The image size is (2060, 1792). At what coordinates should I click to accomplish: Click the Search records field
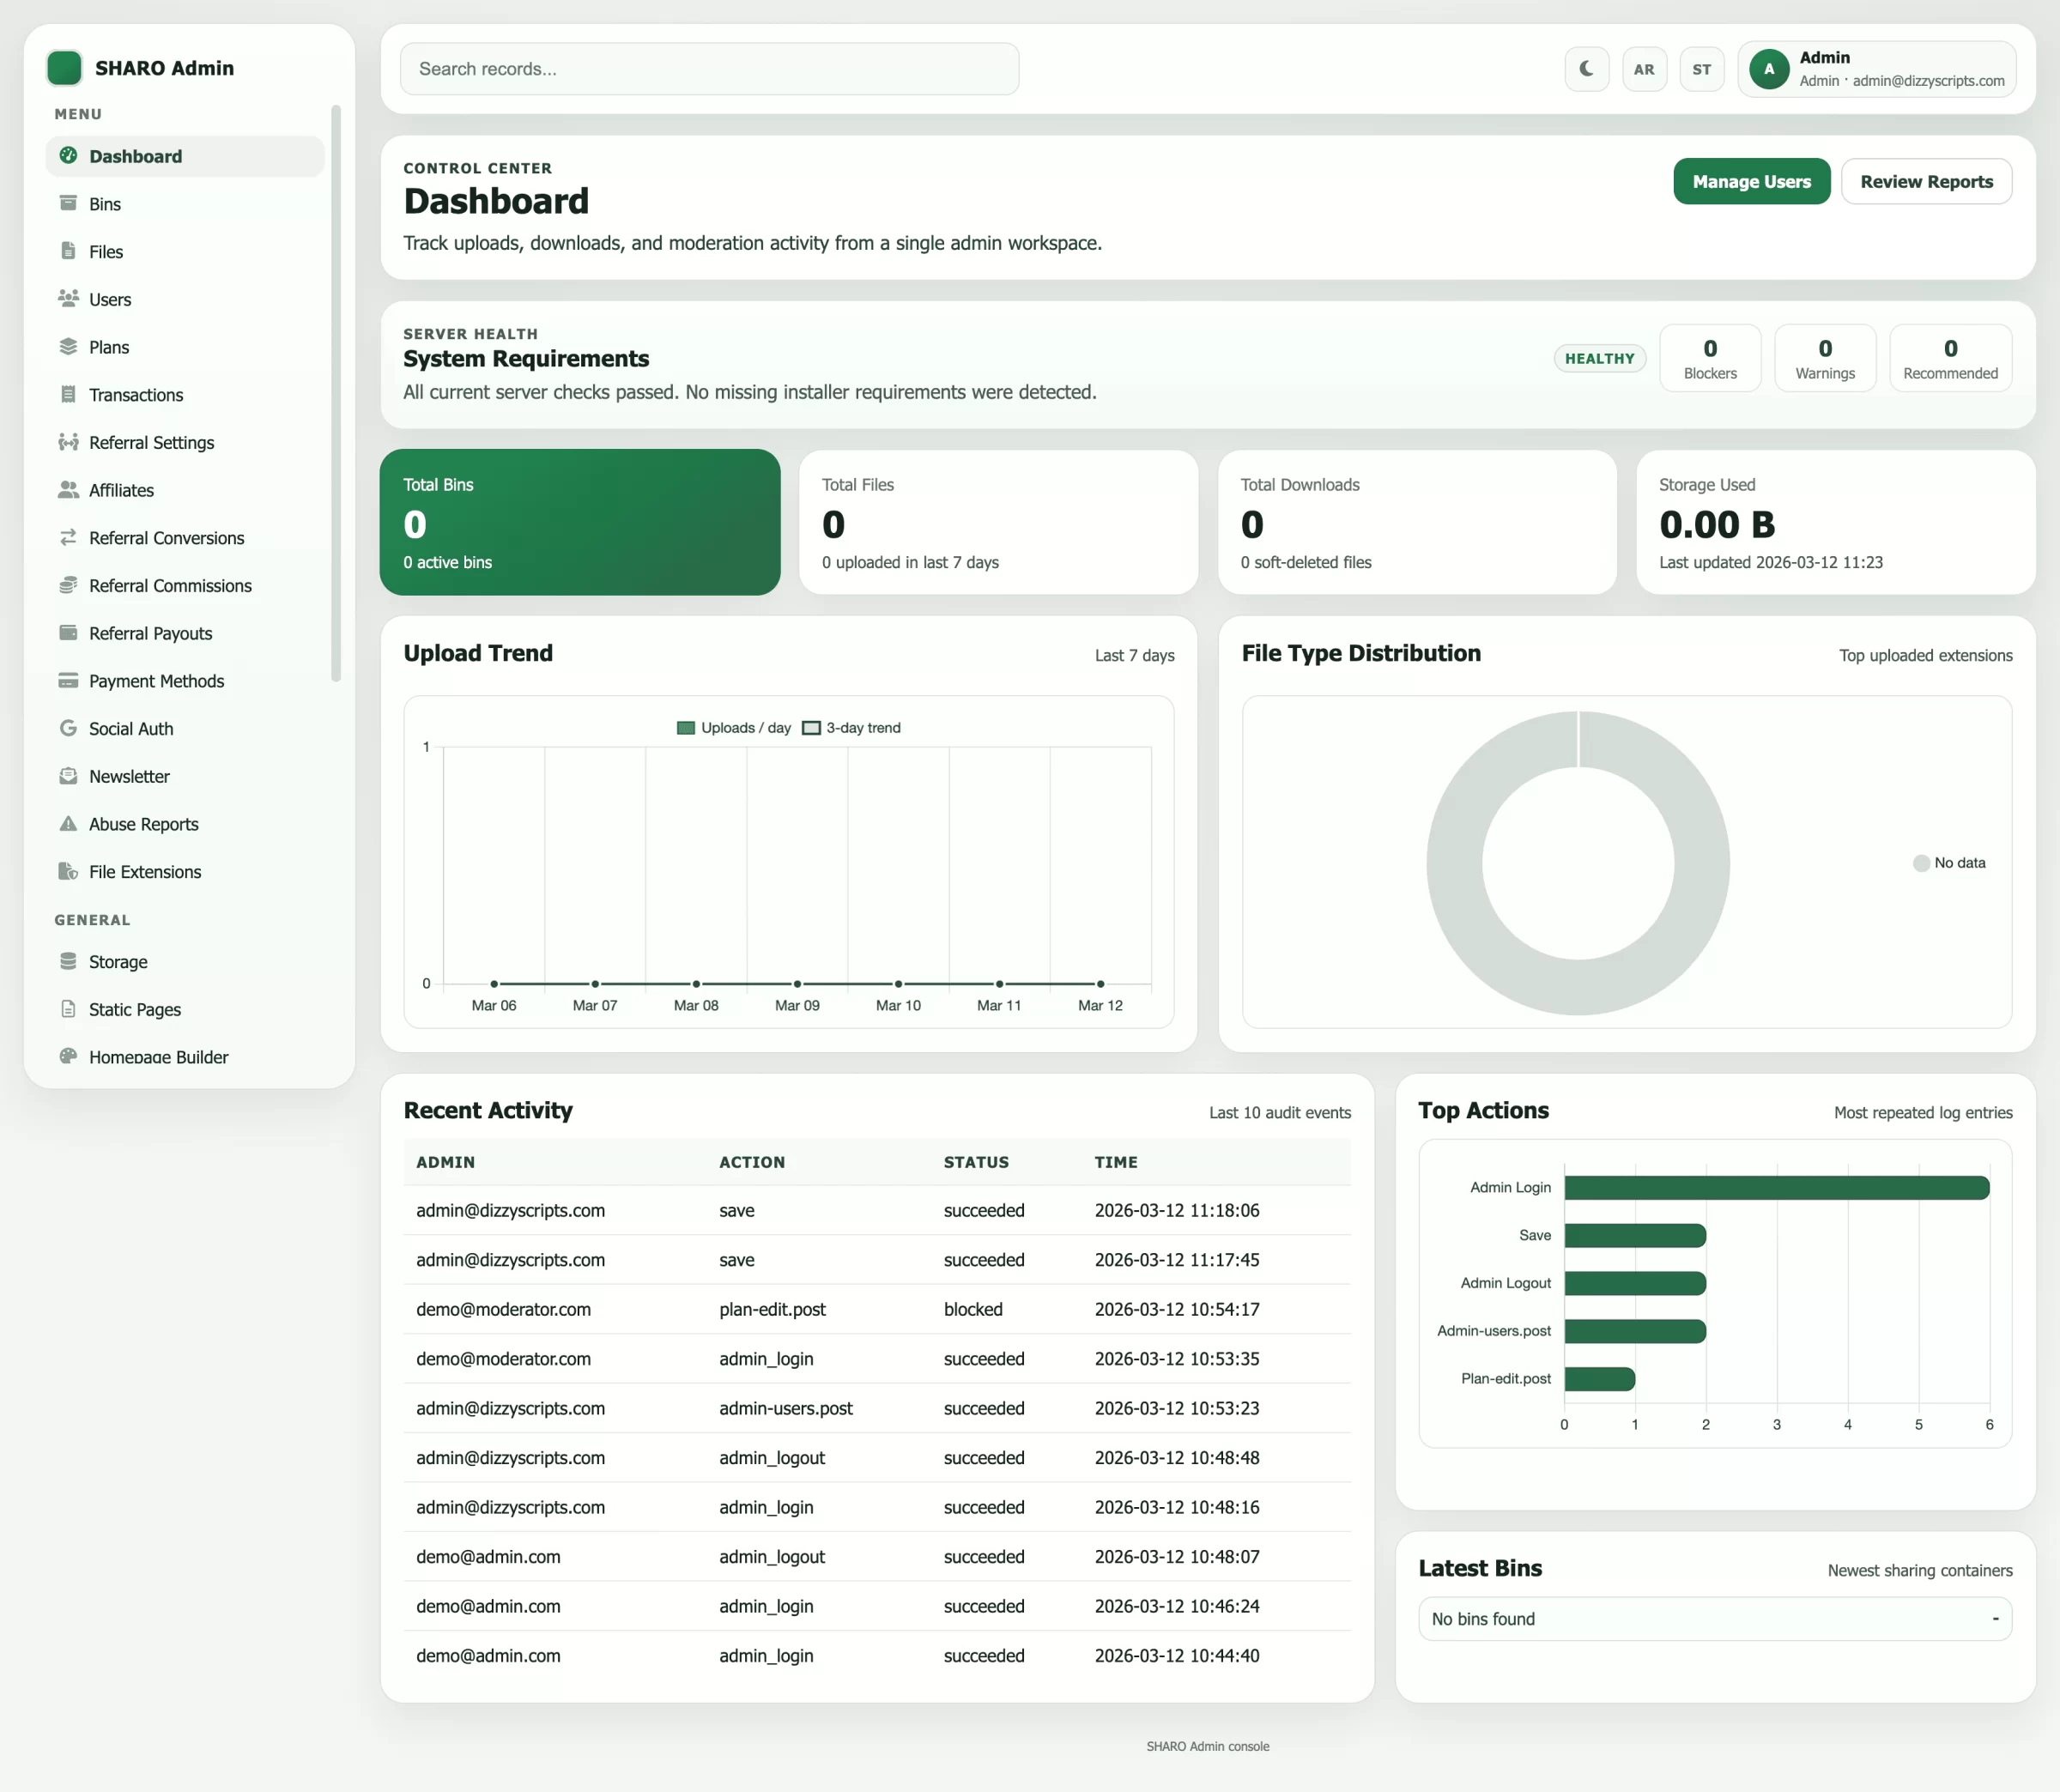tap(709, 69)
